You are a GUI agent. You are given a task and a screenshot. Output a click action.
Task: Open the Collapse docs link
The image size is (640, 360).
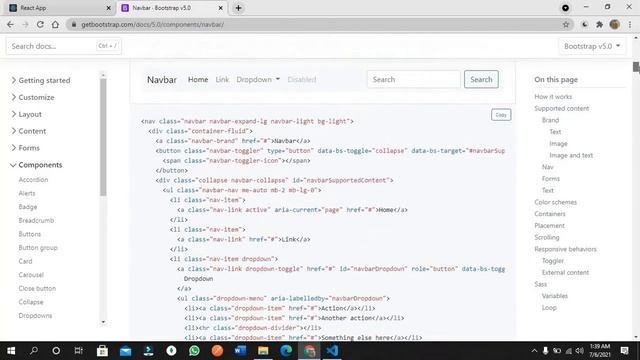point(31,302)
